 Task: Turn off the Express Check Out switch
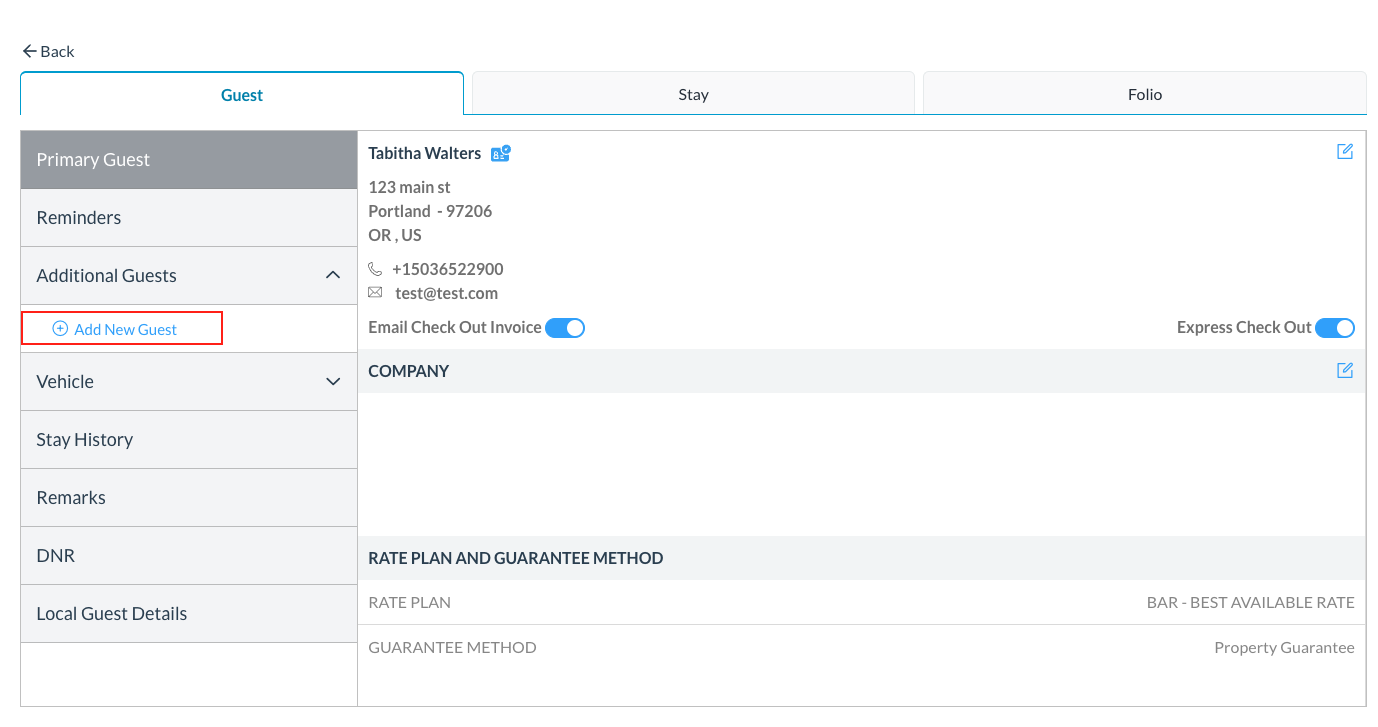tap(1334, 328)
